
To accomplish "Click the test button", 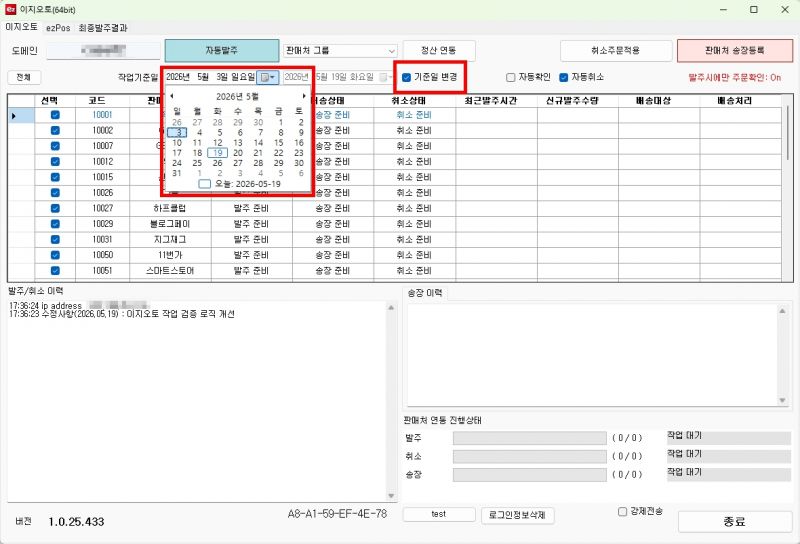I will click(x=439, y=514).
